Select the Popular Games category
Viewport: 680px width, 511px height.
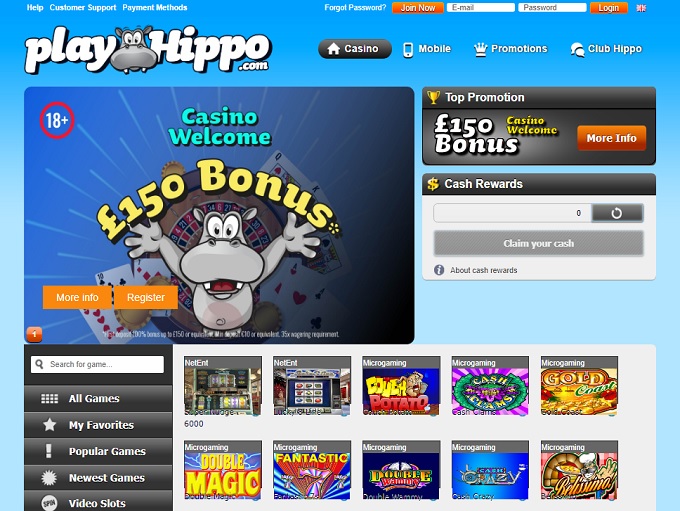98,451
